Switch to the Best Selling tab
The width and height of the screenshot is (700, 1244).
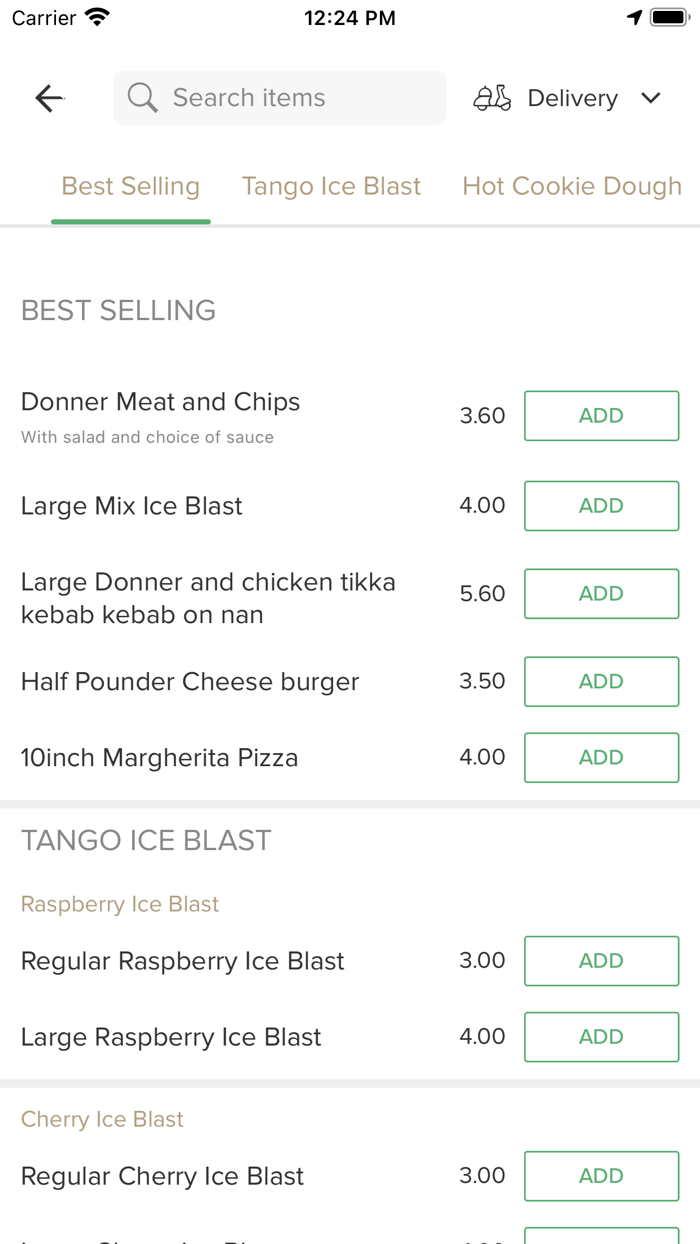point(131,187)
